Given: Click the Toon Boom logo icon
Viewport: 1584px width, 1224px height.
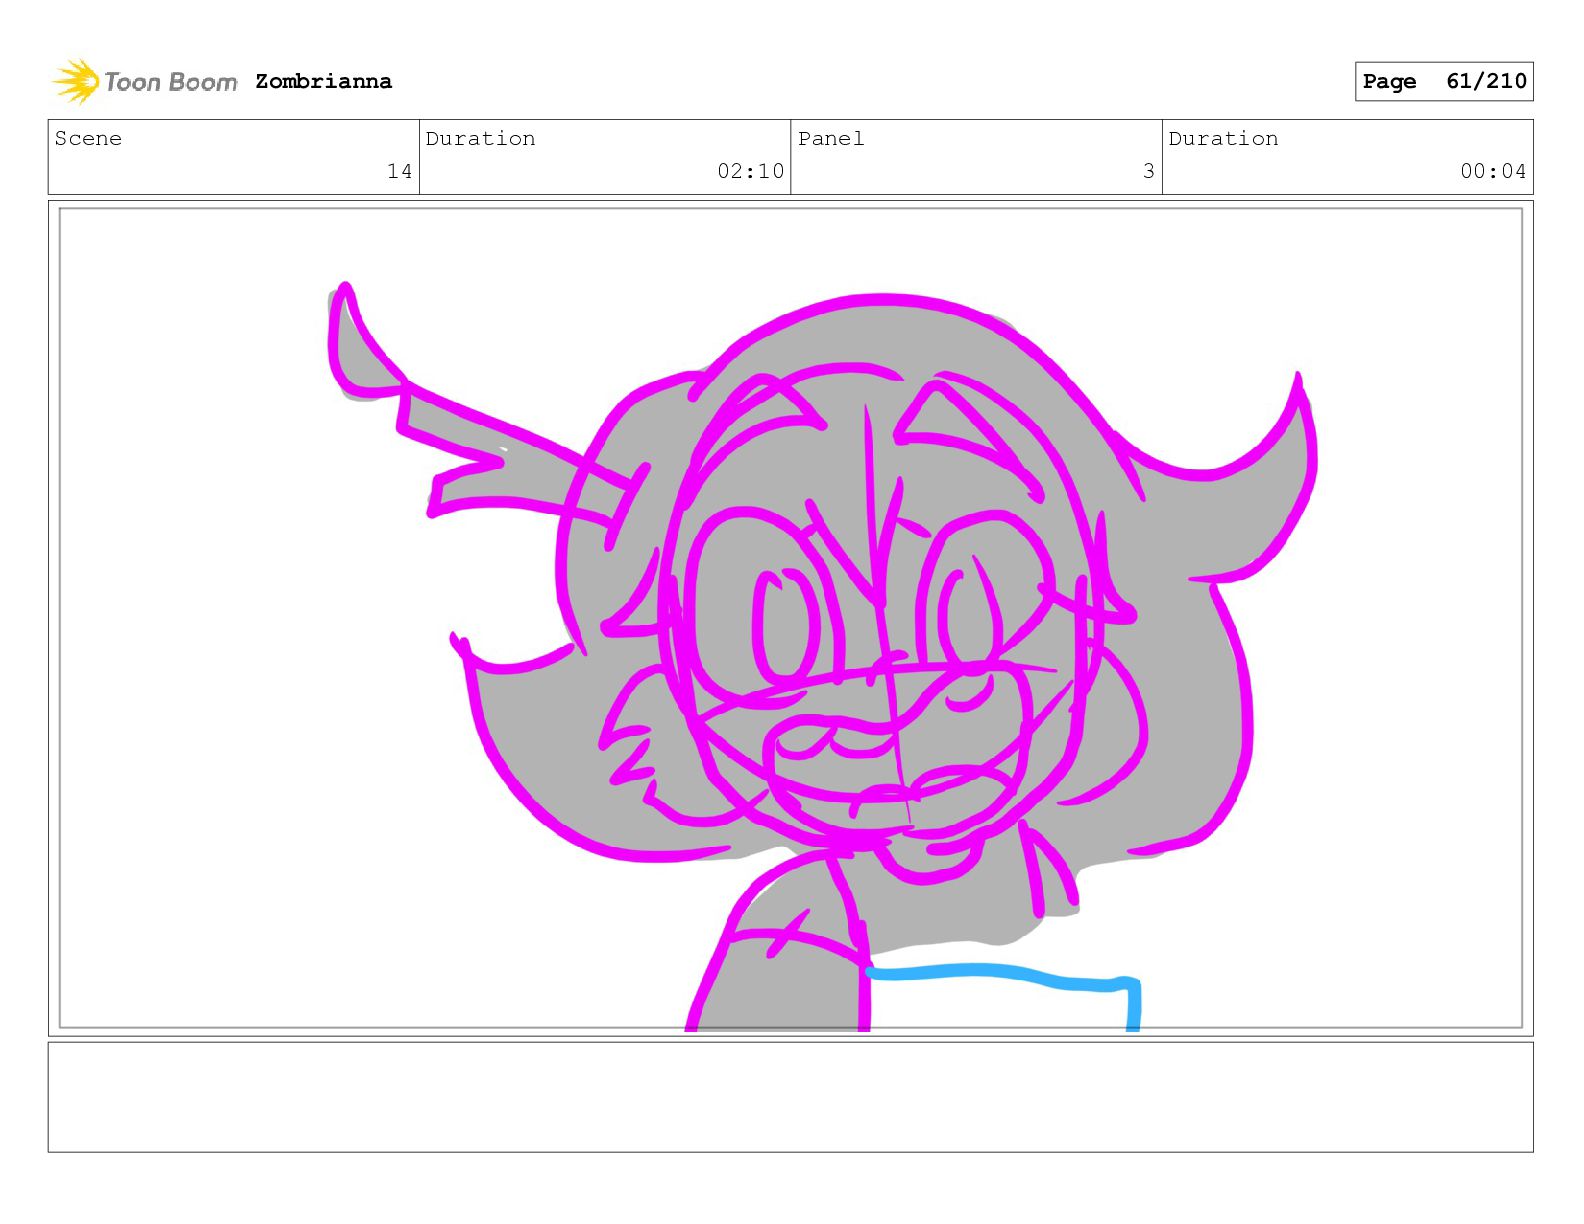Looking at the screenshot, I should 76,81.
